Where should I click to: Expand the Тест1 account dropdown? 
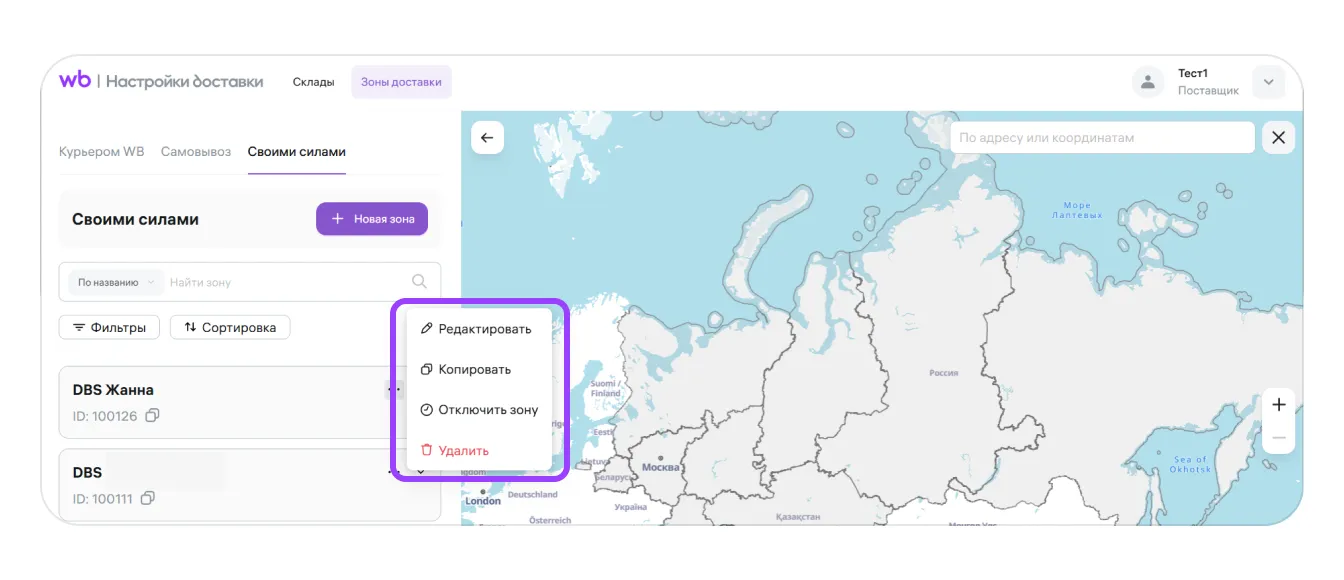[1268, 82]
